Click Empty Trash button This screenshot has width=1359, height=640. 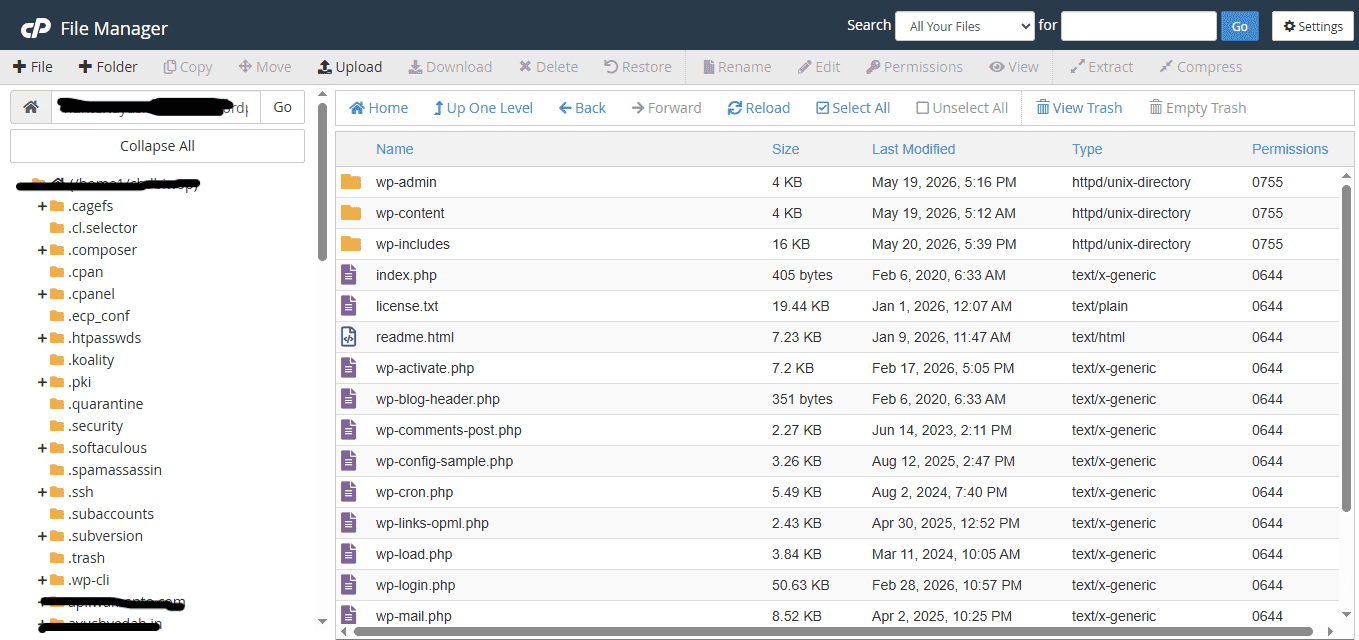click(x=1198, y=108)
